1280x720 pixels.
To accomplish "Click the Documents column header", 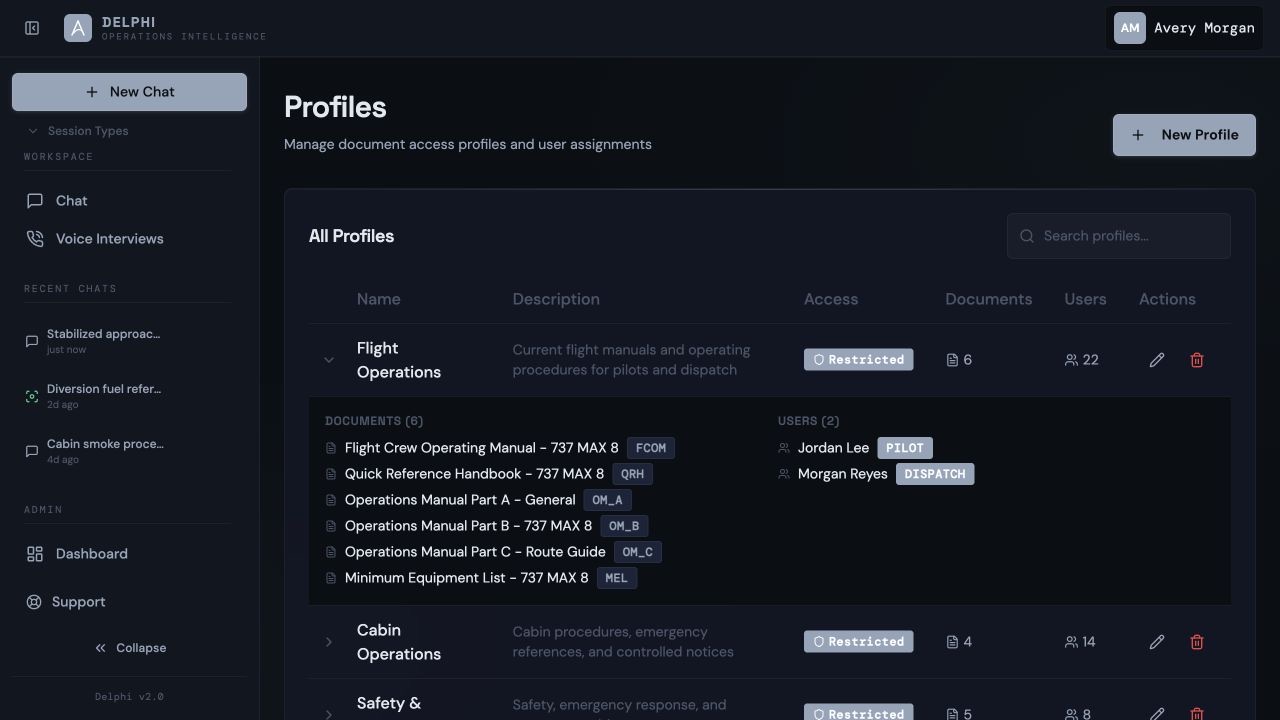I will [989, 299].
